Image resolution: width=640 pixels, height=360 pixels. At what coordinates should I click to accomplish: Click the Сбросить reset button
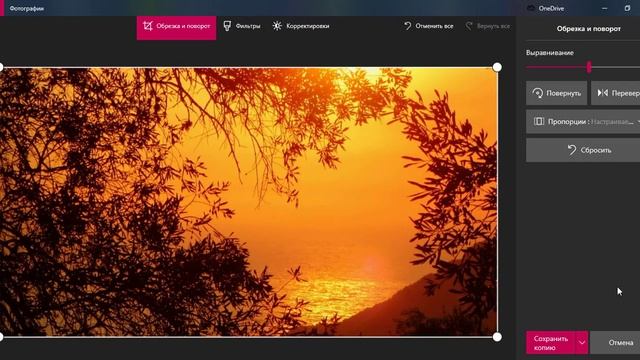pyautogui.click(x=583, y=150)
